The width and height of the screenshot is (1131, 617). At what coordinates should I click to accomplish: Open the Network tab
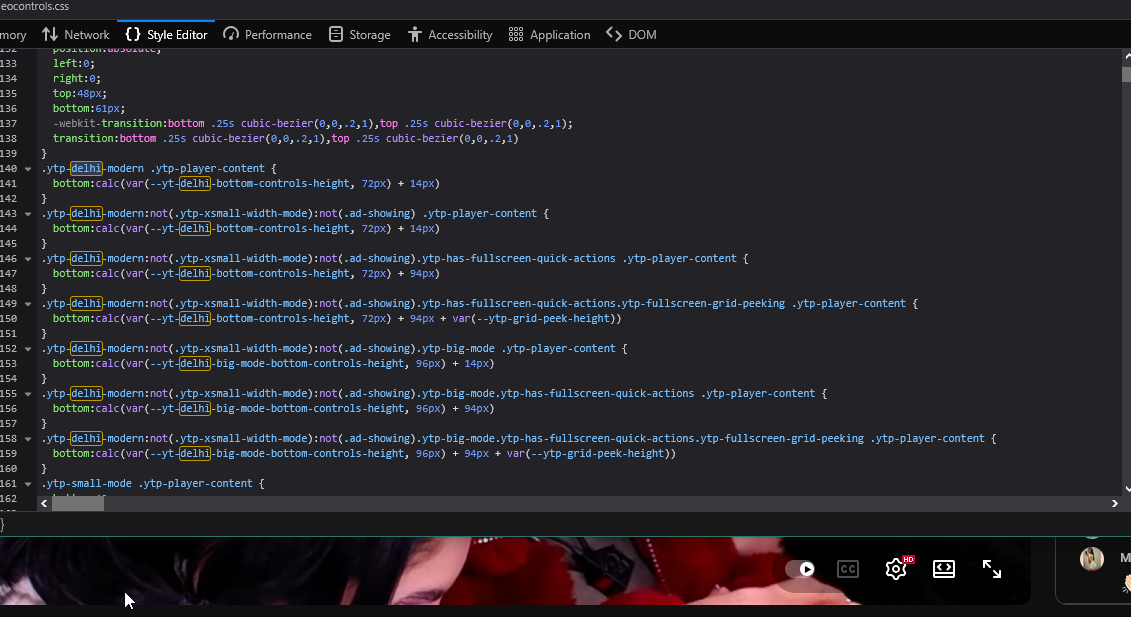click(x=76, y=35)
